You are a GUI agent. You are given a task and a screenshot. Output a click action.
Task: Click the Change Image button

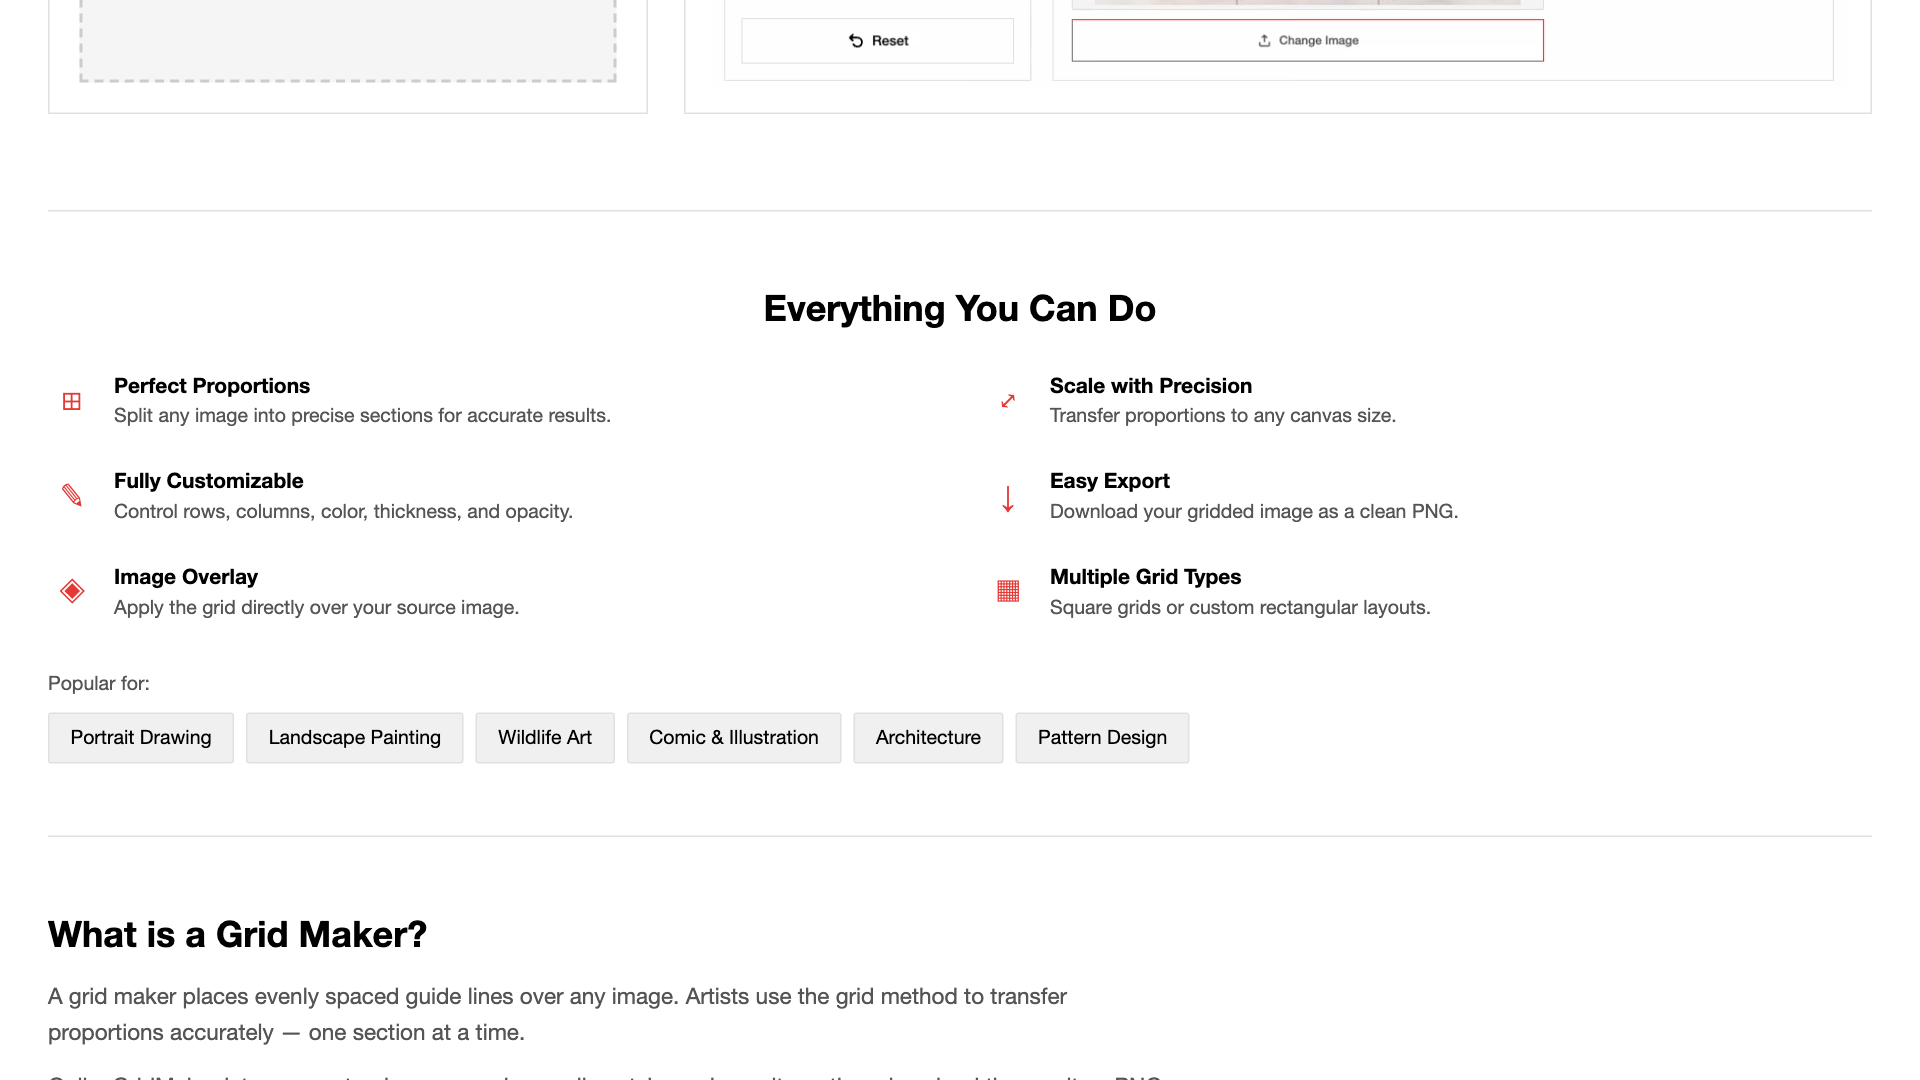coord(1307,41)
